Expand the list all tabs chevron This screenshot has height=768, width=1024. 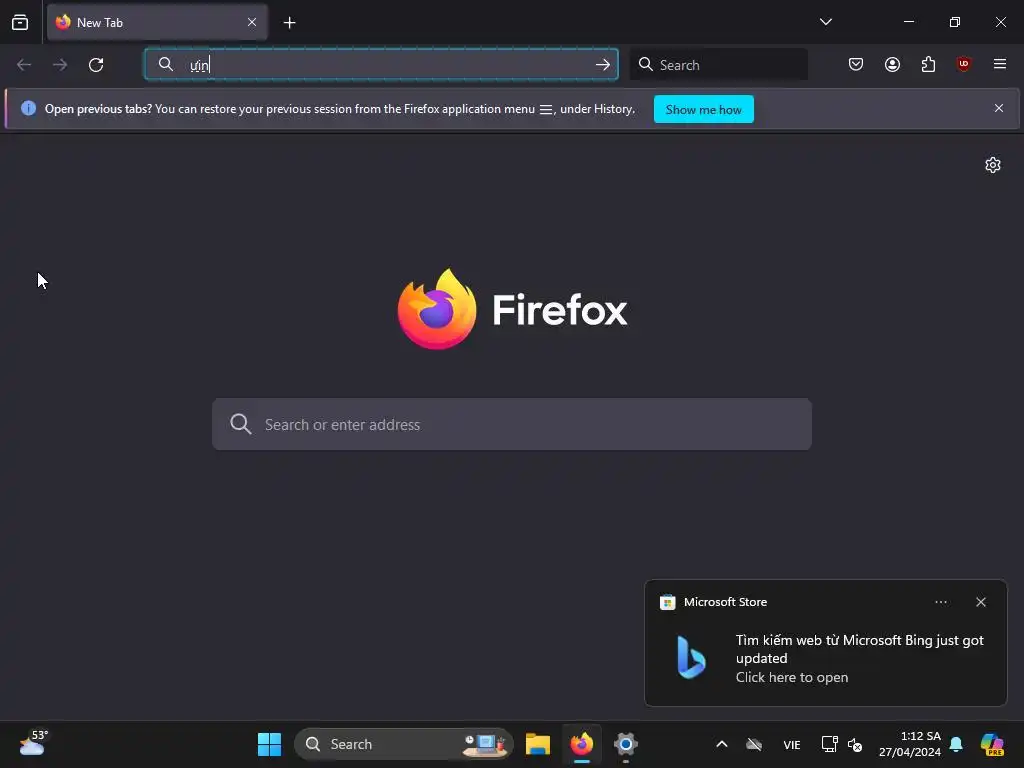pos(825,22)
